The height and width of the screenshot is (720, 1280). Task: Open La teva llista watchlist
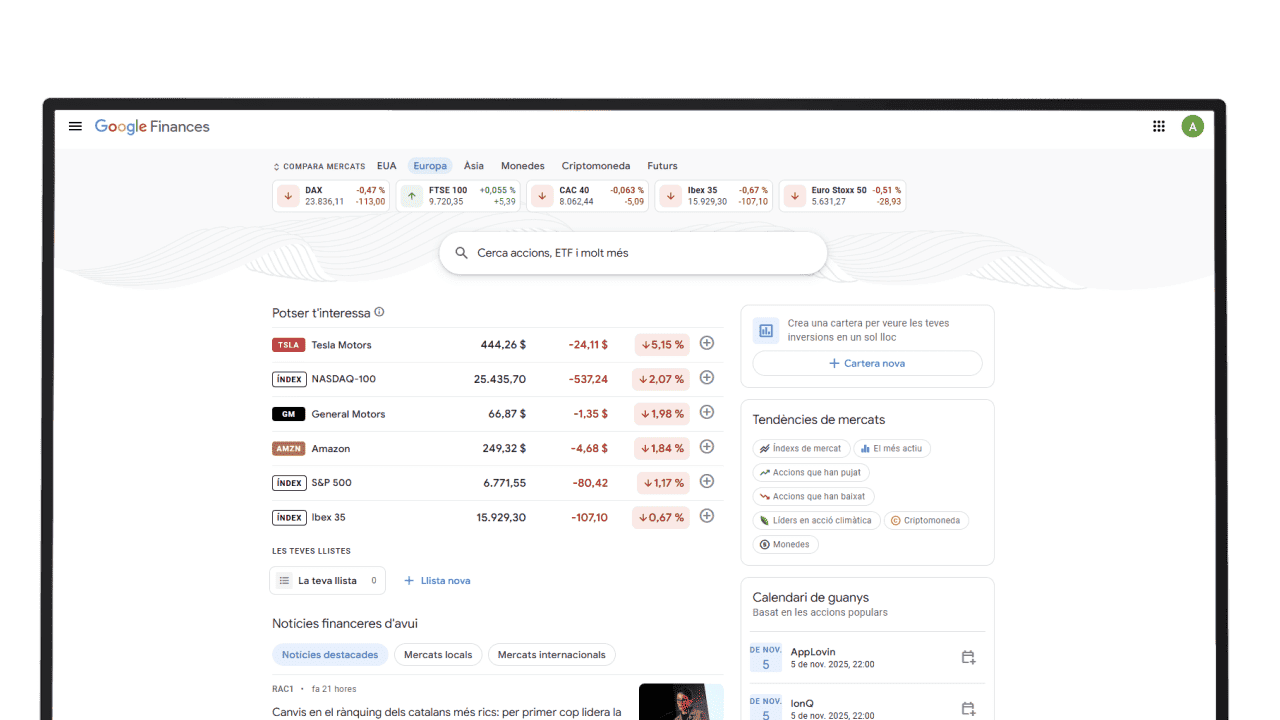327,580
